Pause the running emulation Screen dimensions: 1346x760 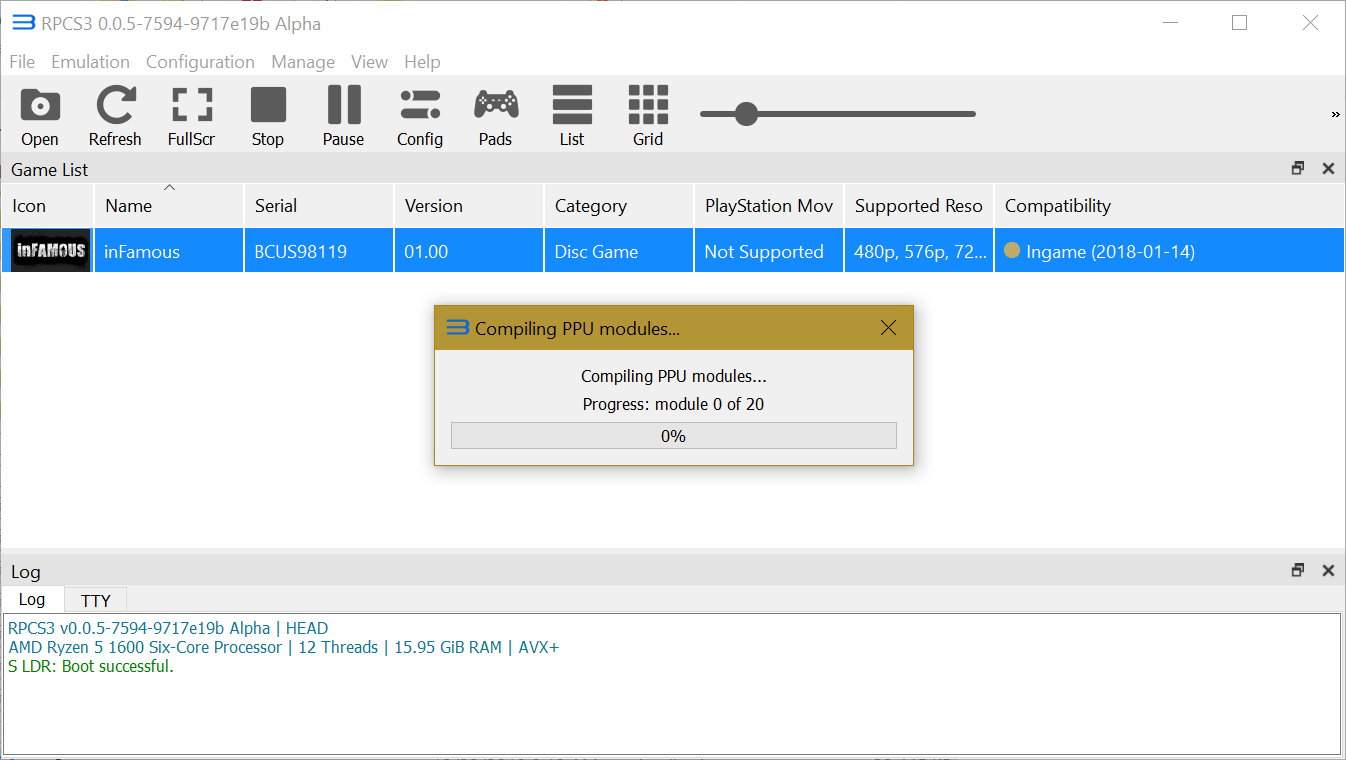343,116
